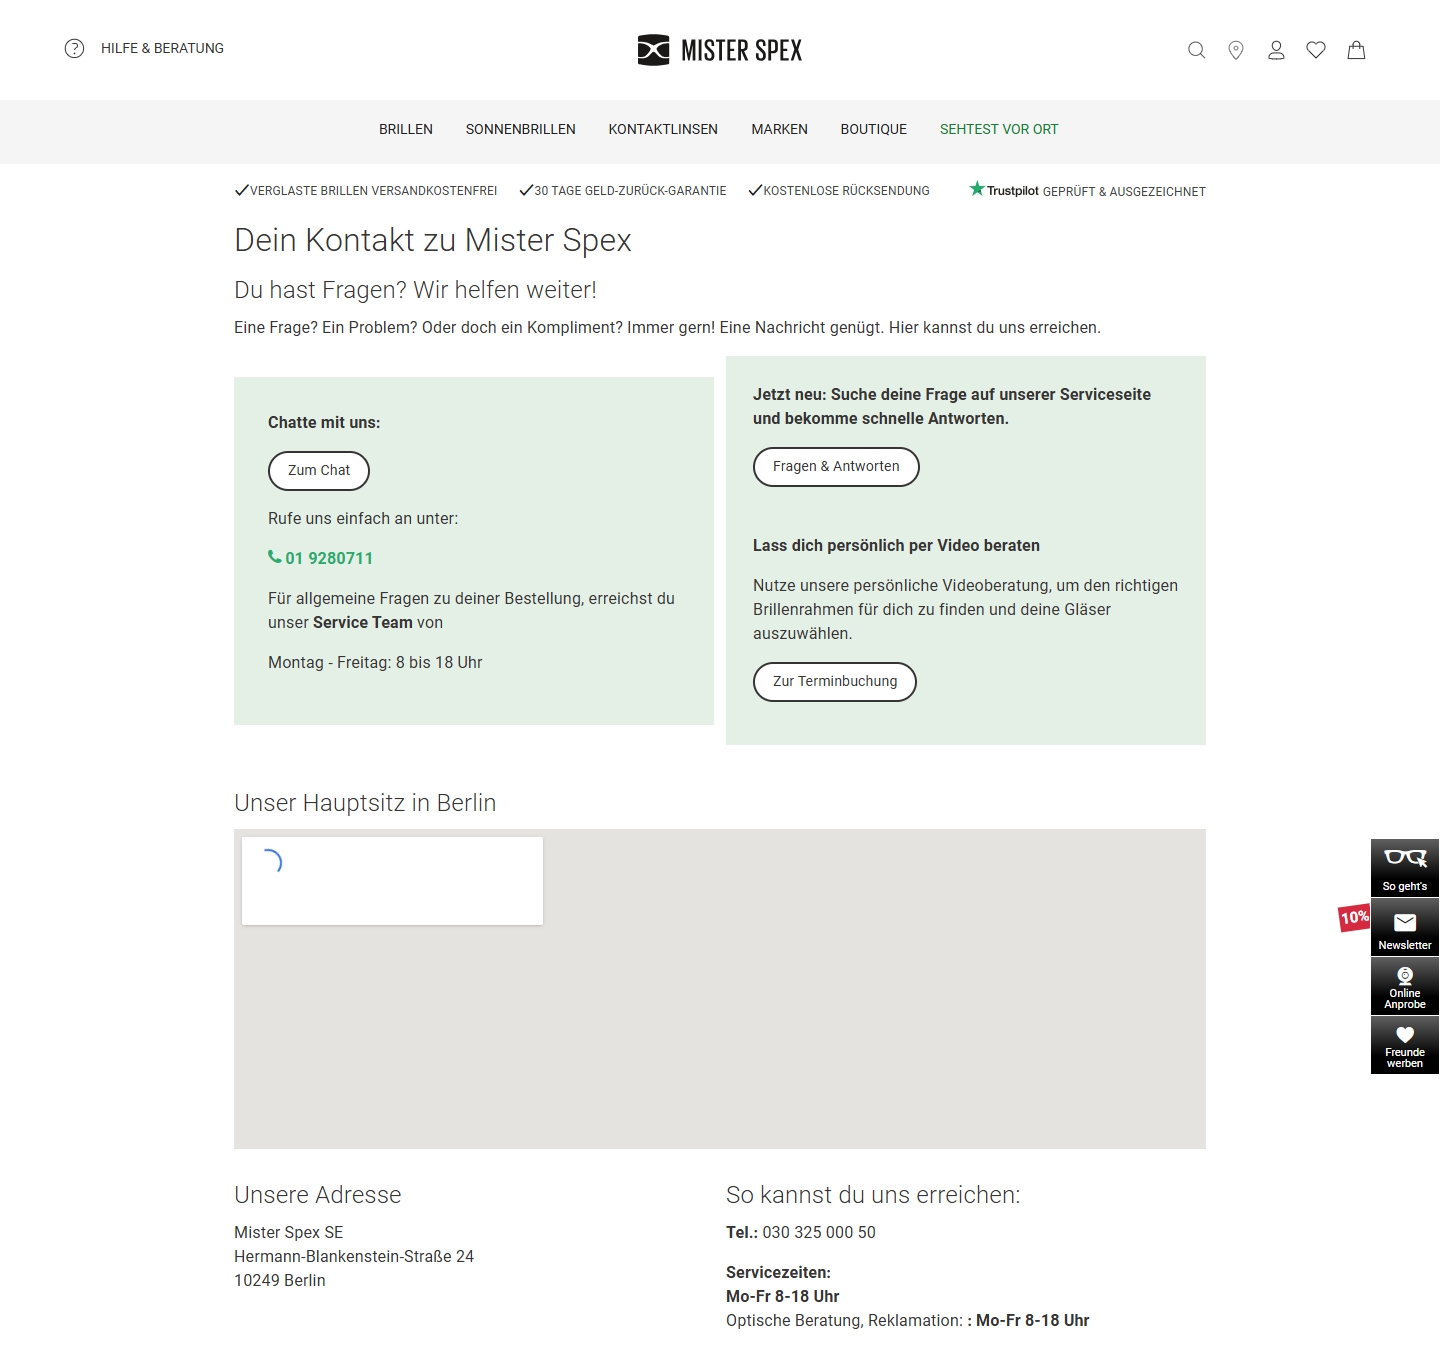Click 'Servicezeiten:' label

coord(778,1272)
